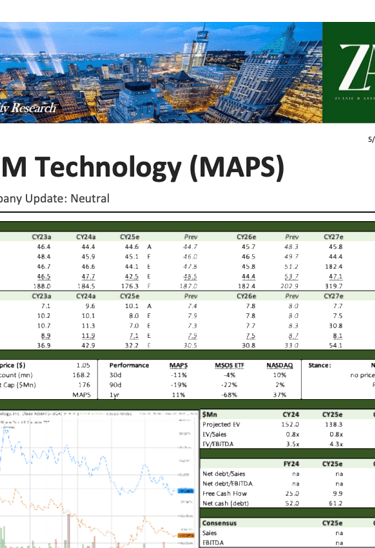The height and width of the screenshot is (548, 375).
Task: Click the 'price ($)' label
Action: click(x=13, y=365)
